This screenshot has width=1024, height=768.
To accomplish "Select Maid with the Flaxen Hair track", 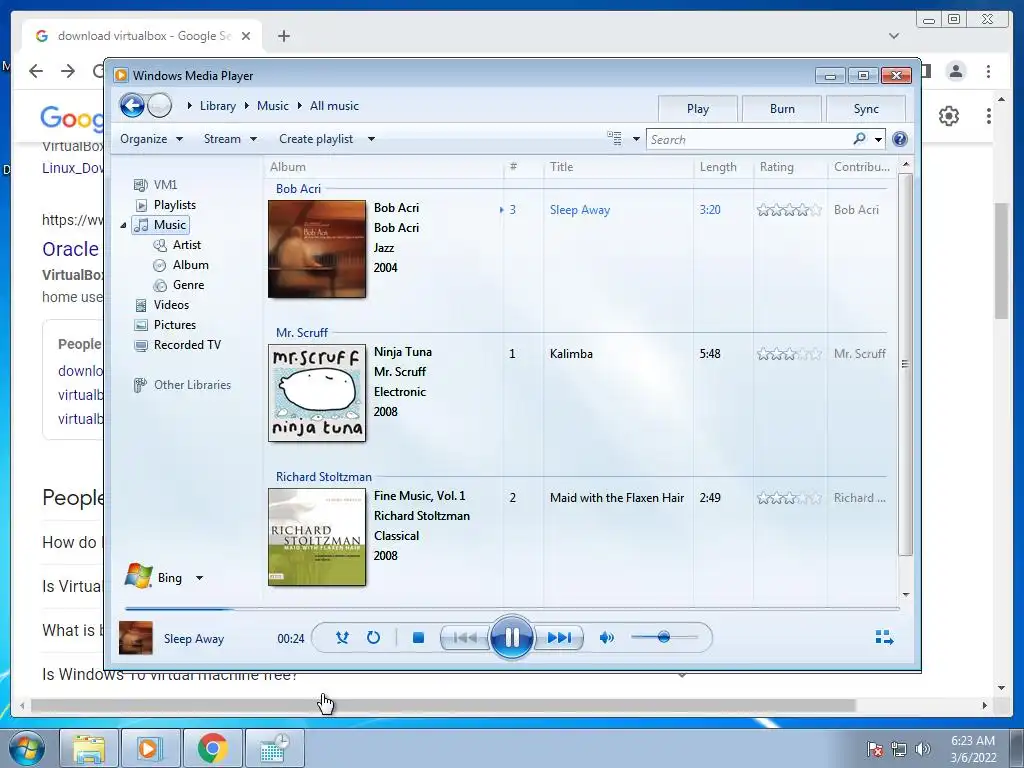I will click(617, 498).
